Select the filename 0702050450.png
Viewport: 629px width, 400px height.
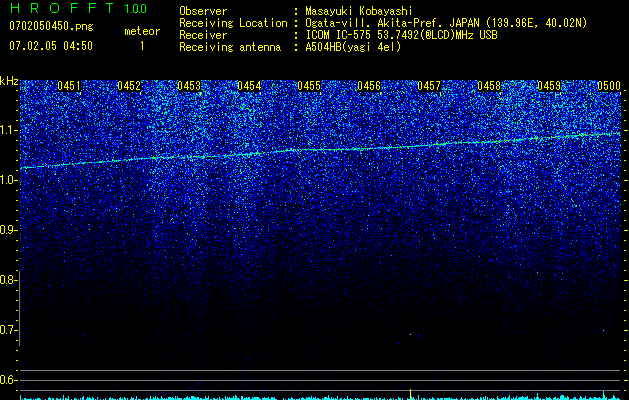(x=51, y=26)
